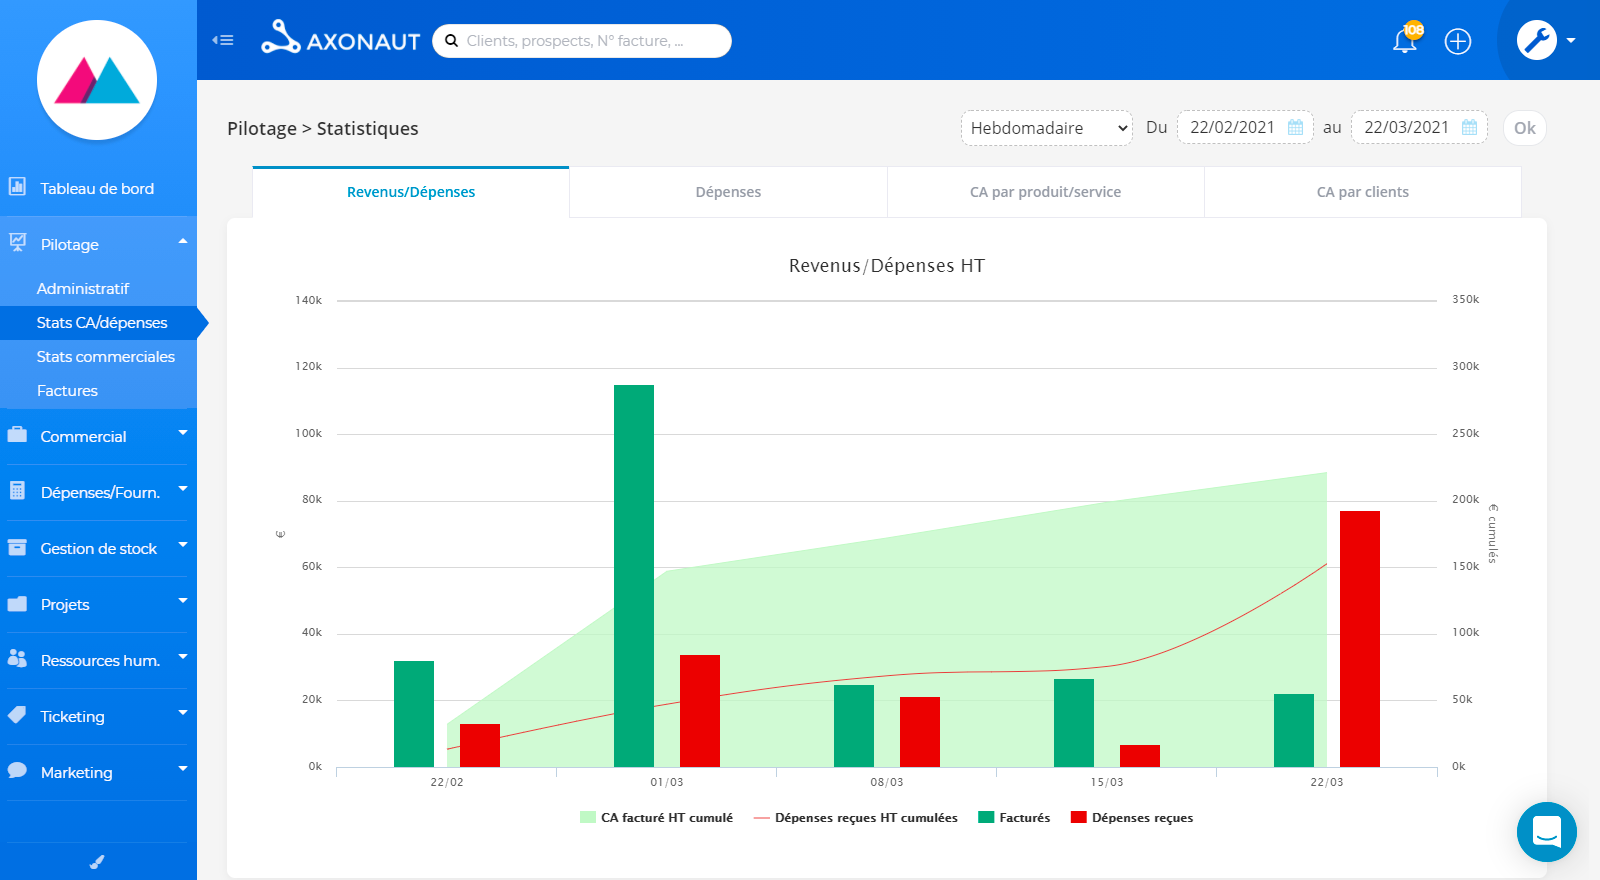Expand the Ressources hum. sidebar section
1600x880 pixels.
click(98, 660)
